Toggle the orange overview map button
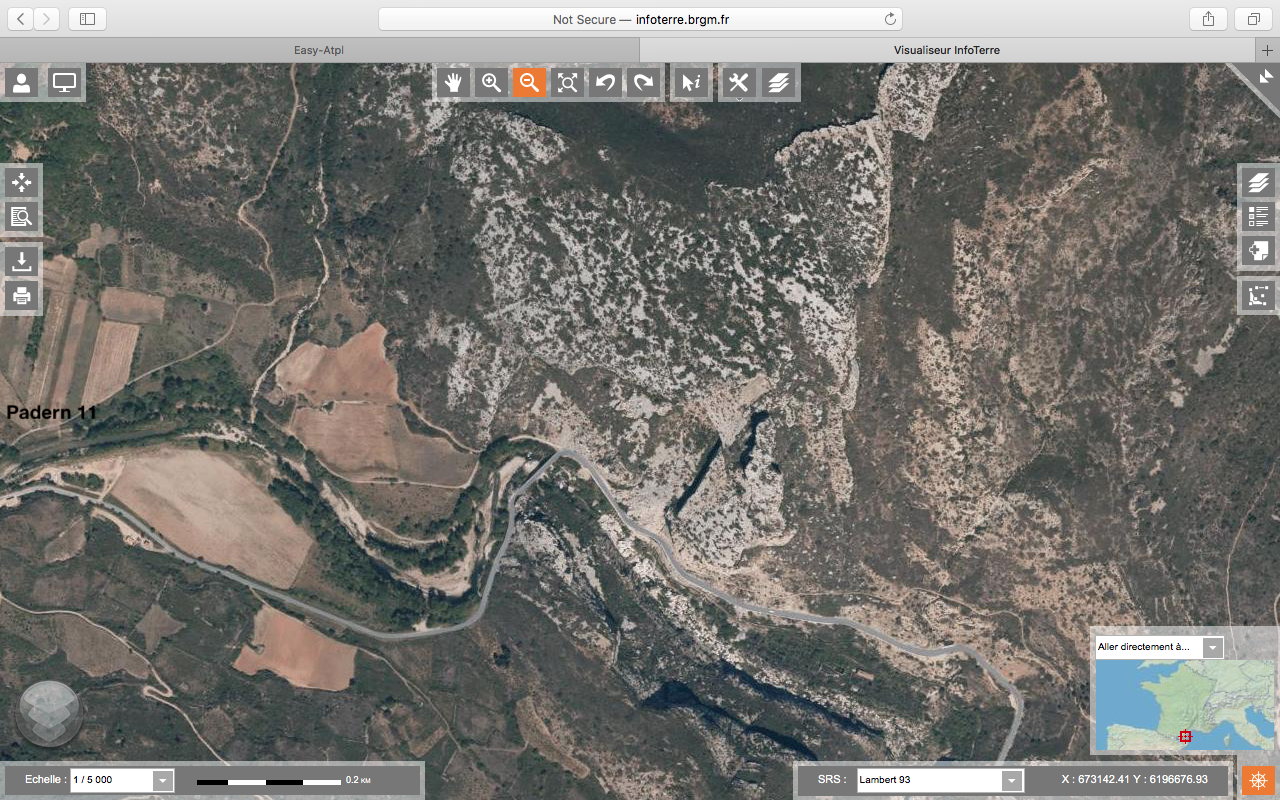 (1258, 780)
